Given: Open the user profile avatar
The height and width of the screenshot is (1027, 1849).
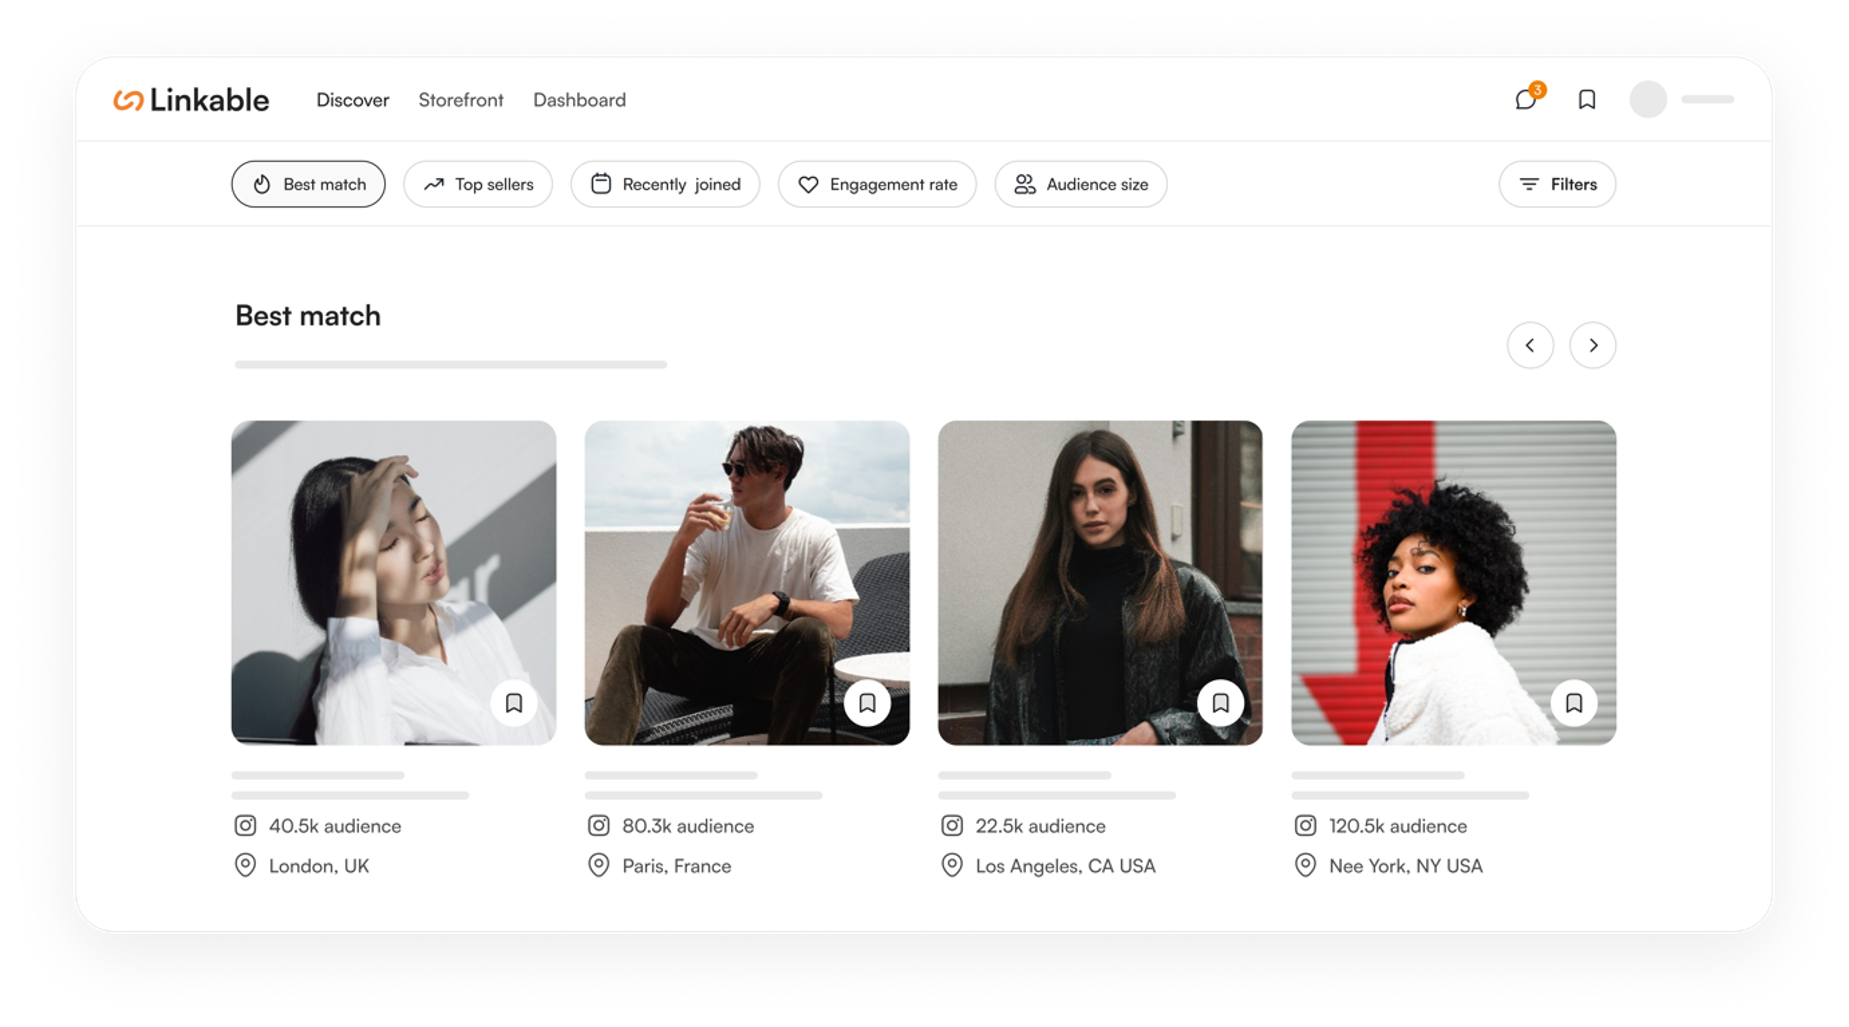Looking at the screenshot, I should (x=1648, y=100).
